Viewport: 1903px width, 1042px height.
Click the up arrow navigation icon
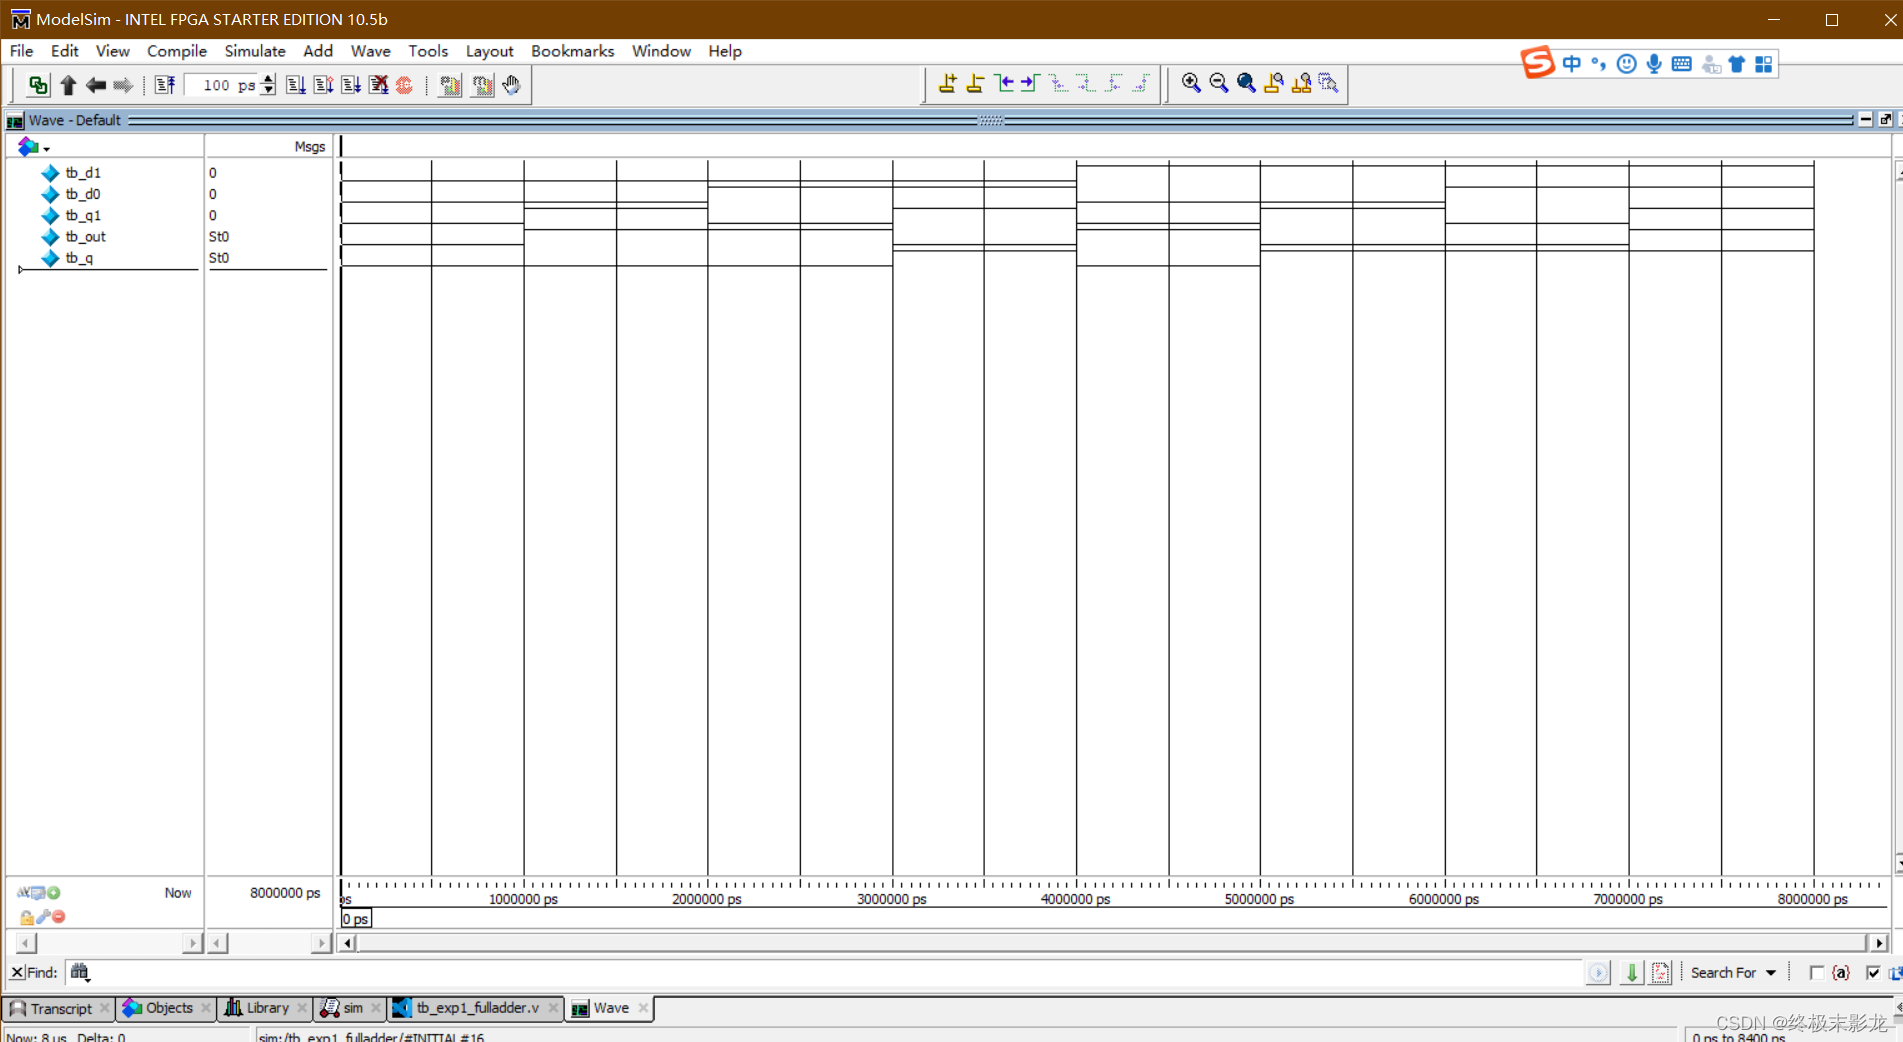click(68, 85)
